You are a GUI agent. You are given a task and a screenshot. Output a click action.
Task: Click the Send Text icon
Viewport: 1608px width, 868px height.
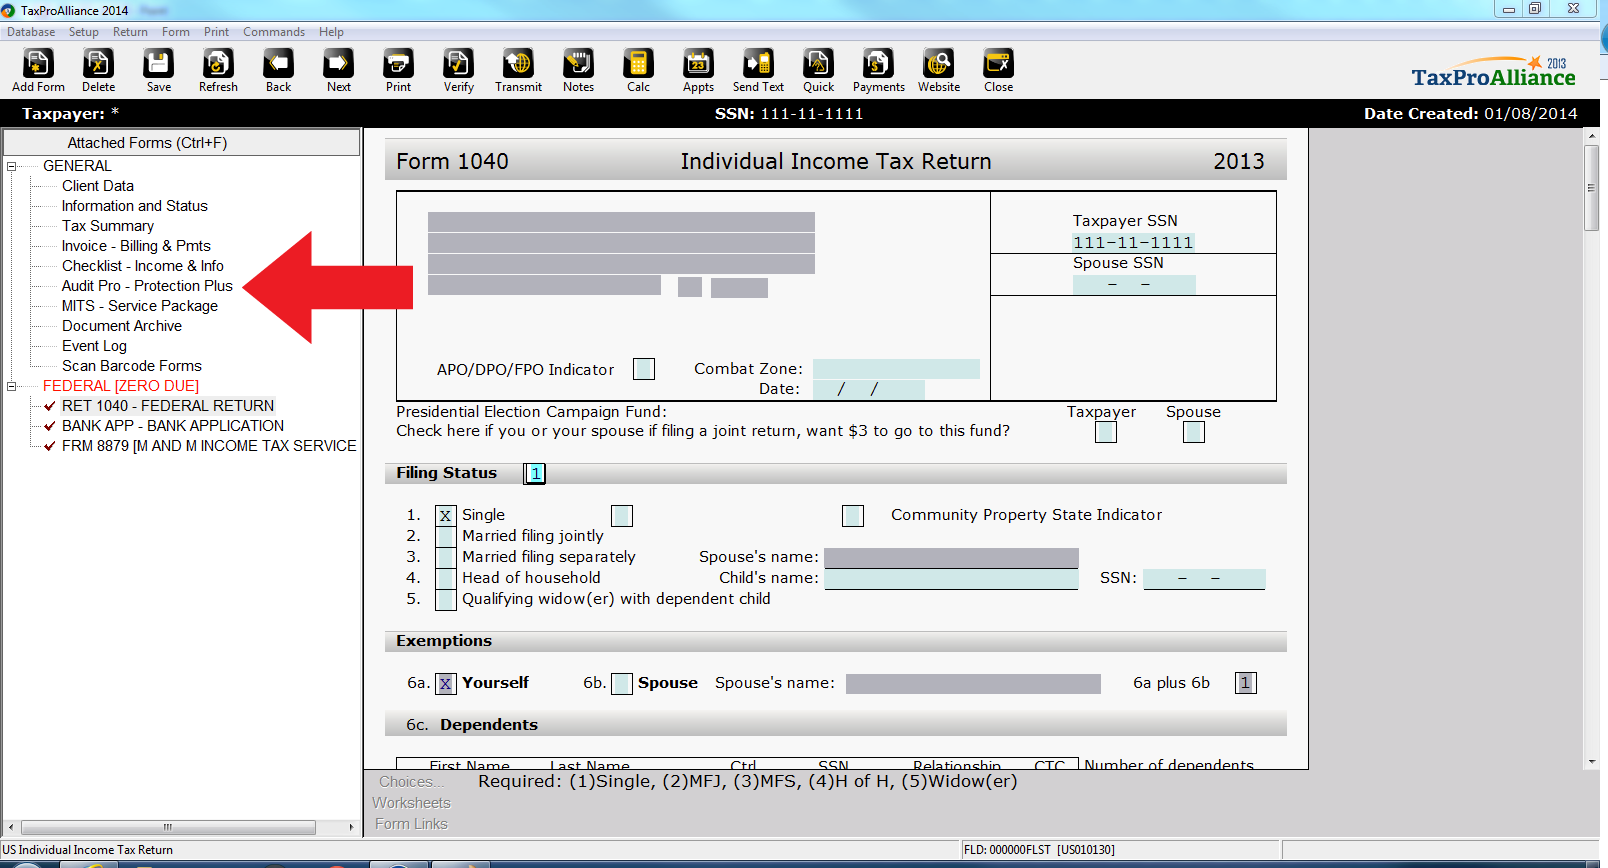[x=758, y=71]
